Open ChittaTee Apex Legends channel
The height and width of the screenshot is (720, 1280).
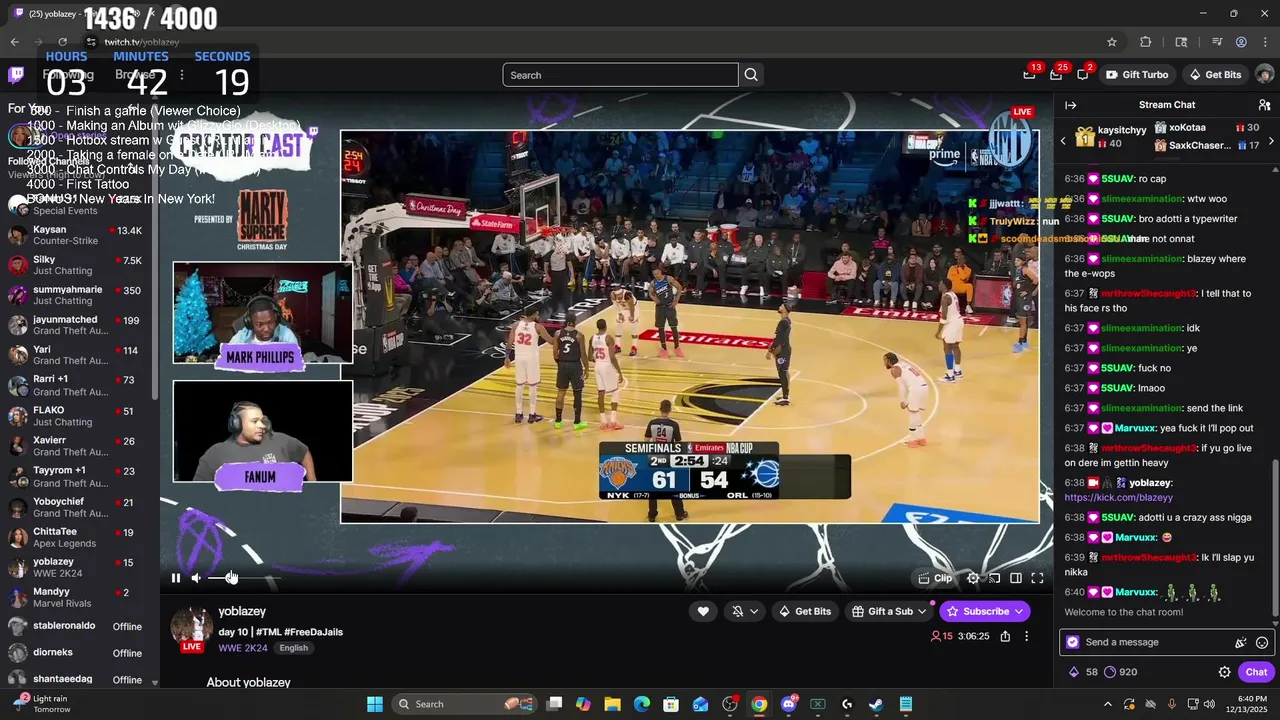coord(77,537)
